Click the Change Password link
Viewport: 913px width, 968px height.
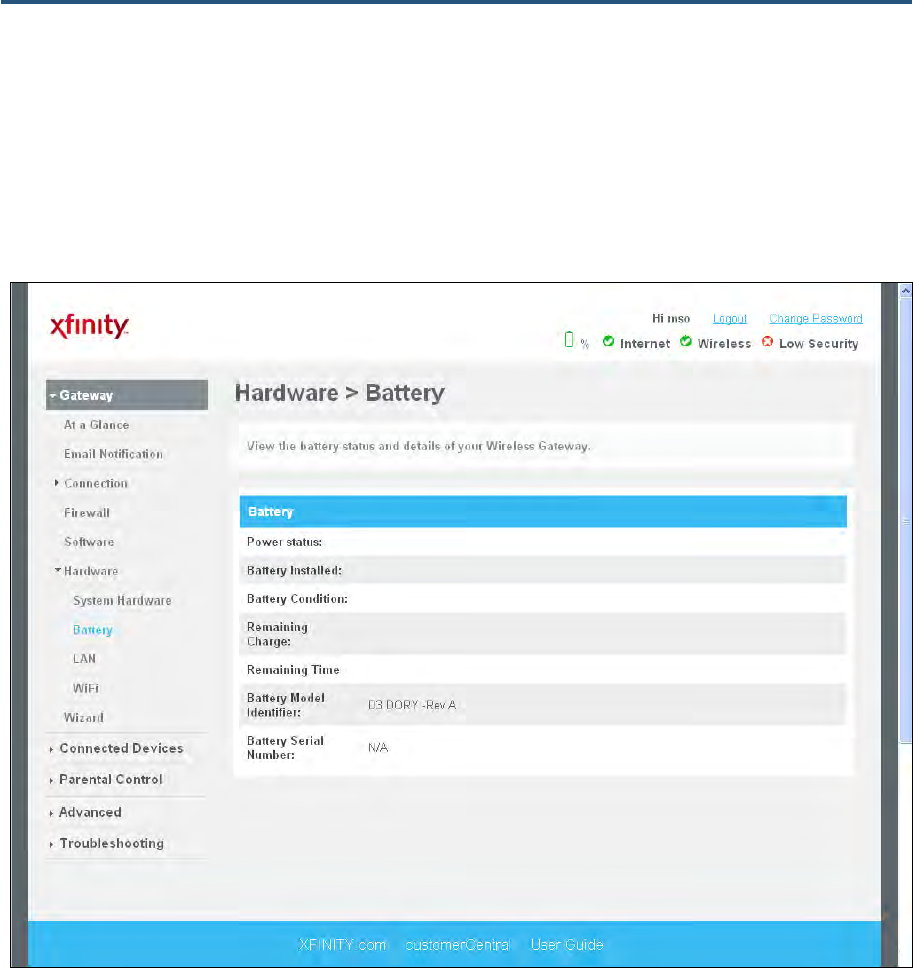(815, 319)
